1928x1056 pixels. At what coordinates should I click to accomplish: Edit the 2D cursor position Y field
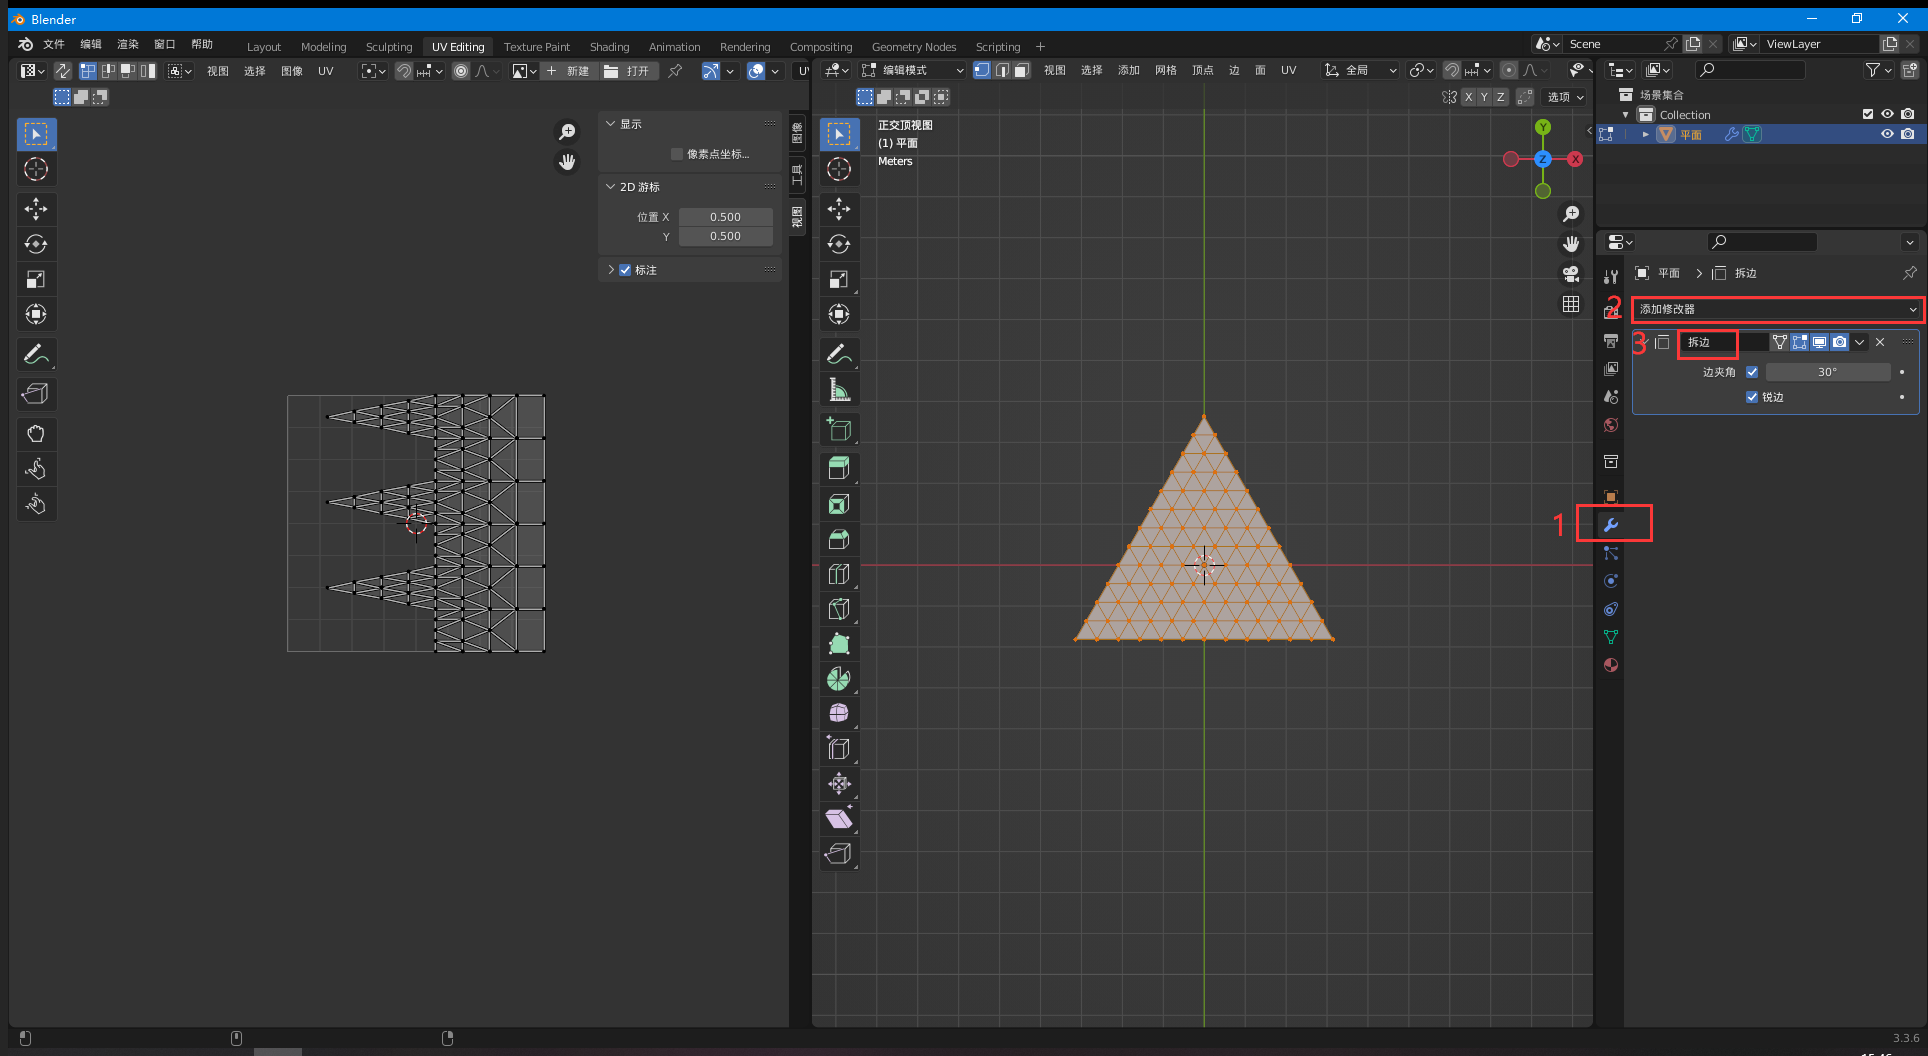(x=726, y=236)
